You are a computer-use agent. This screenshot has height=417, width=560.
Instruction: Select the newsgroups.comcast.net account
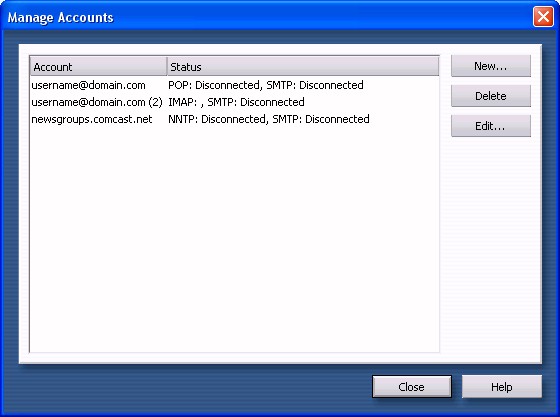pyautogui.click(x=92, y=119)
